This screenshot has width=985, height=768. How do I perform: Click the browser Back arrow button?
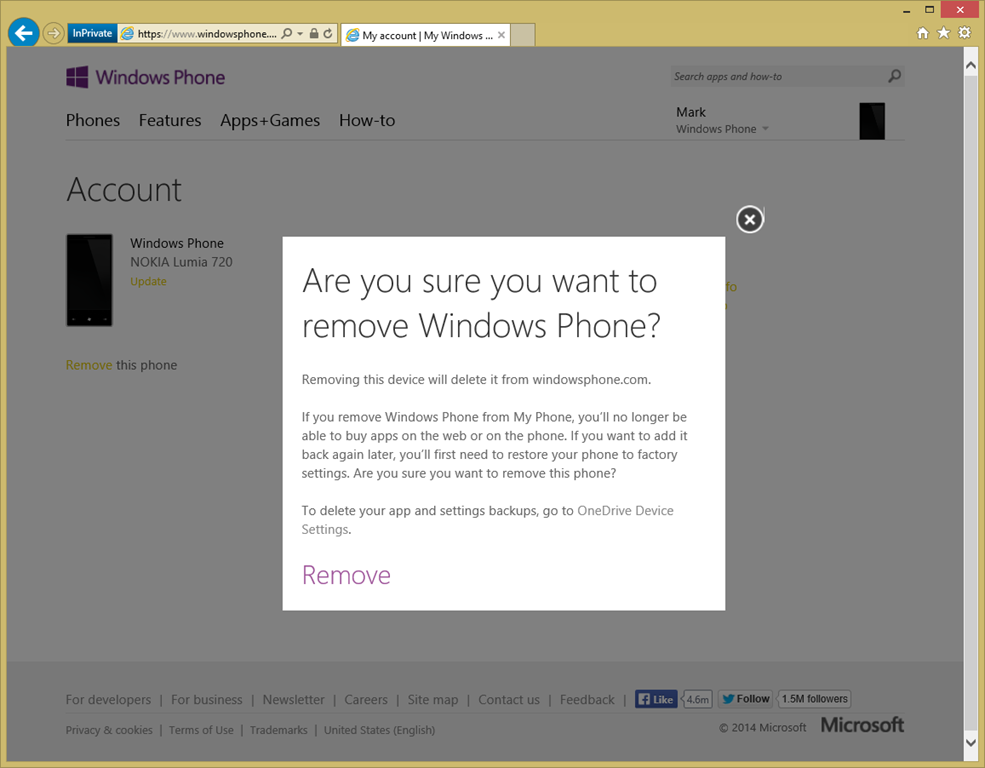tap(23, 33)
